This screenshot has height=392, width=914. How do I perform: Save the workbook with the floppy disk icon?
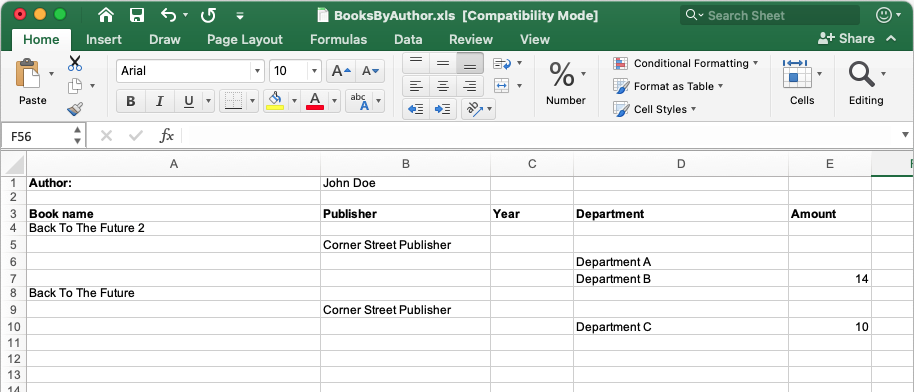click(137, 15)
